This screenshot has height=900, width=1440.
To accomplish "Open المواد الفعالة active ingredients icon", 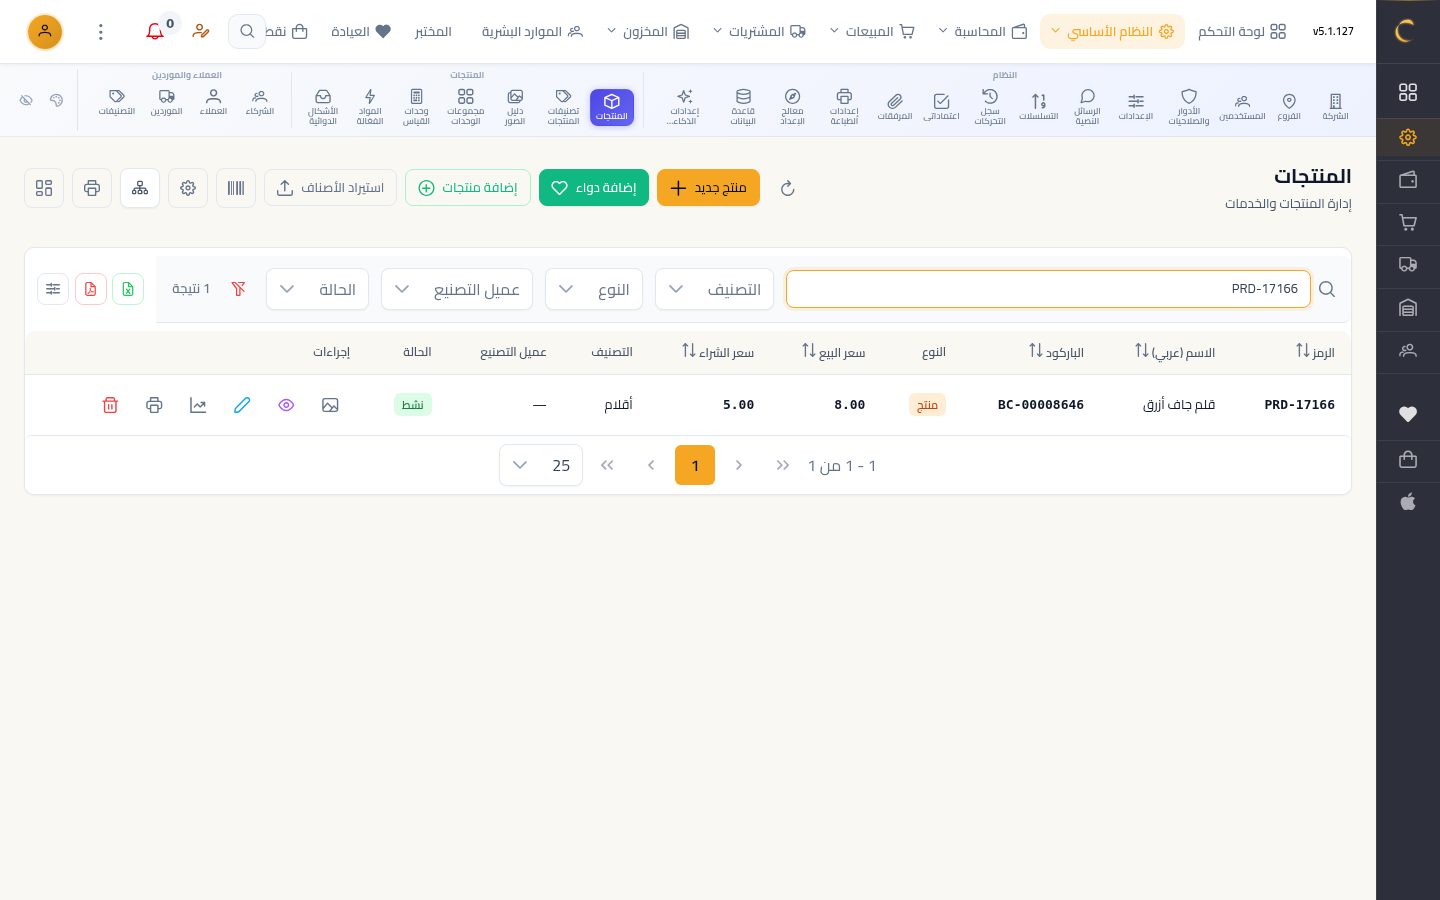I will tap(370, 105).
